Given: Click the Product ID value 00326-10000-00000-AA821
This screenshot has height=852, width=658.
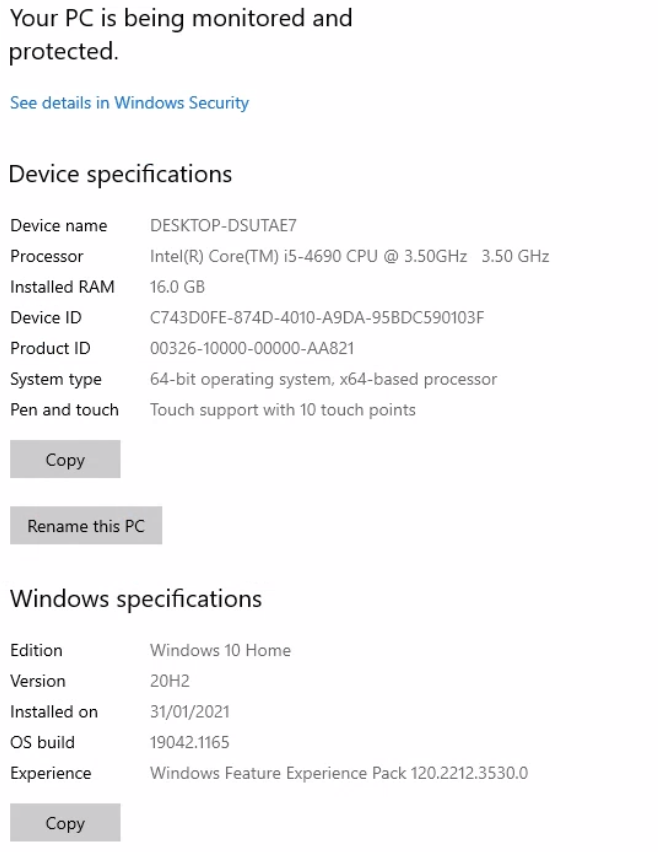Looking at the screenshot, I should (252, 348).
